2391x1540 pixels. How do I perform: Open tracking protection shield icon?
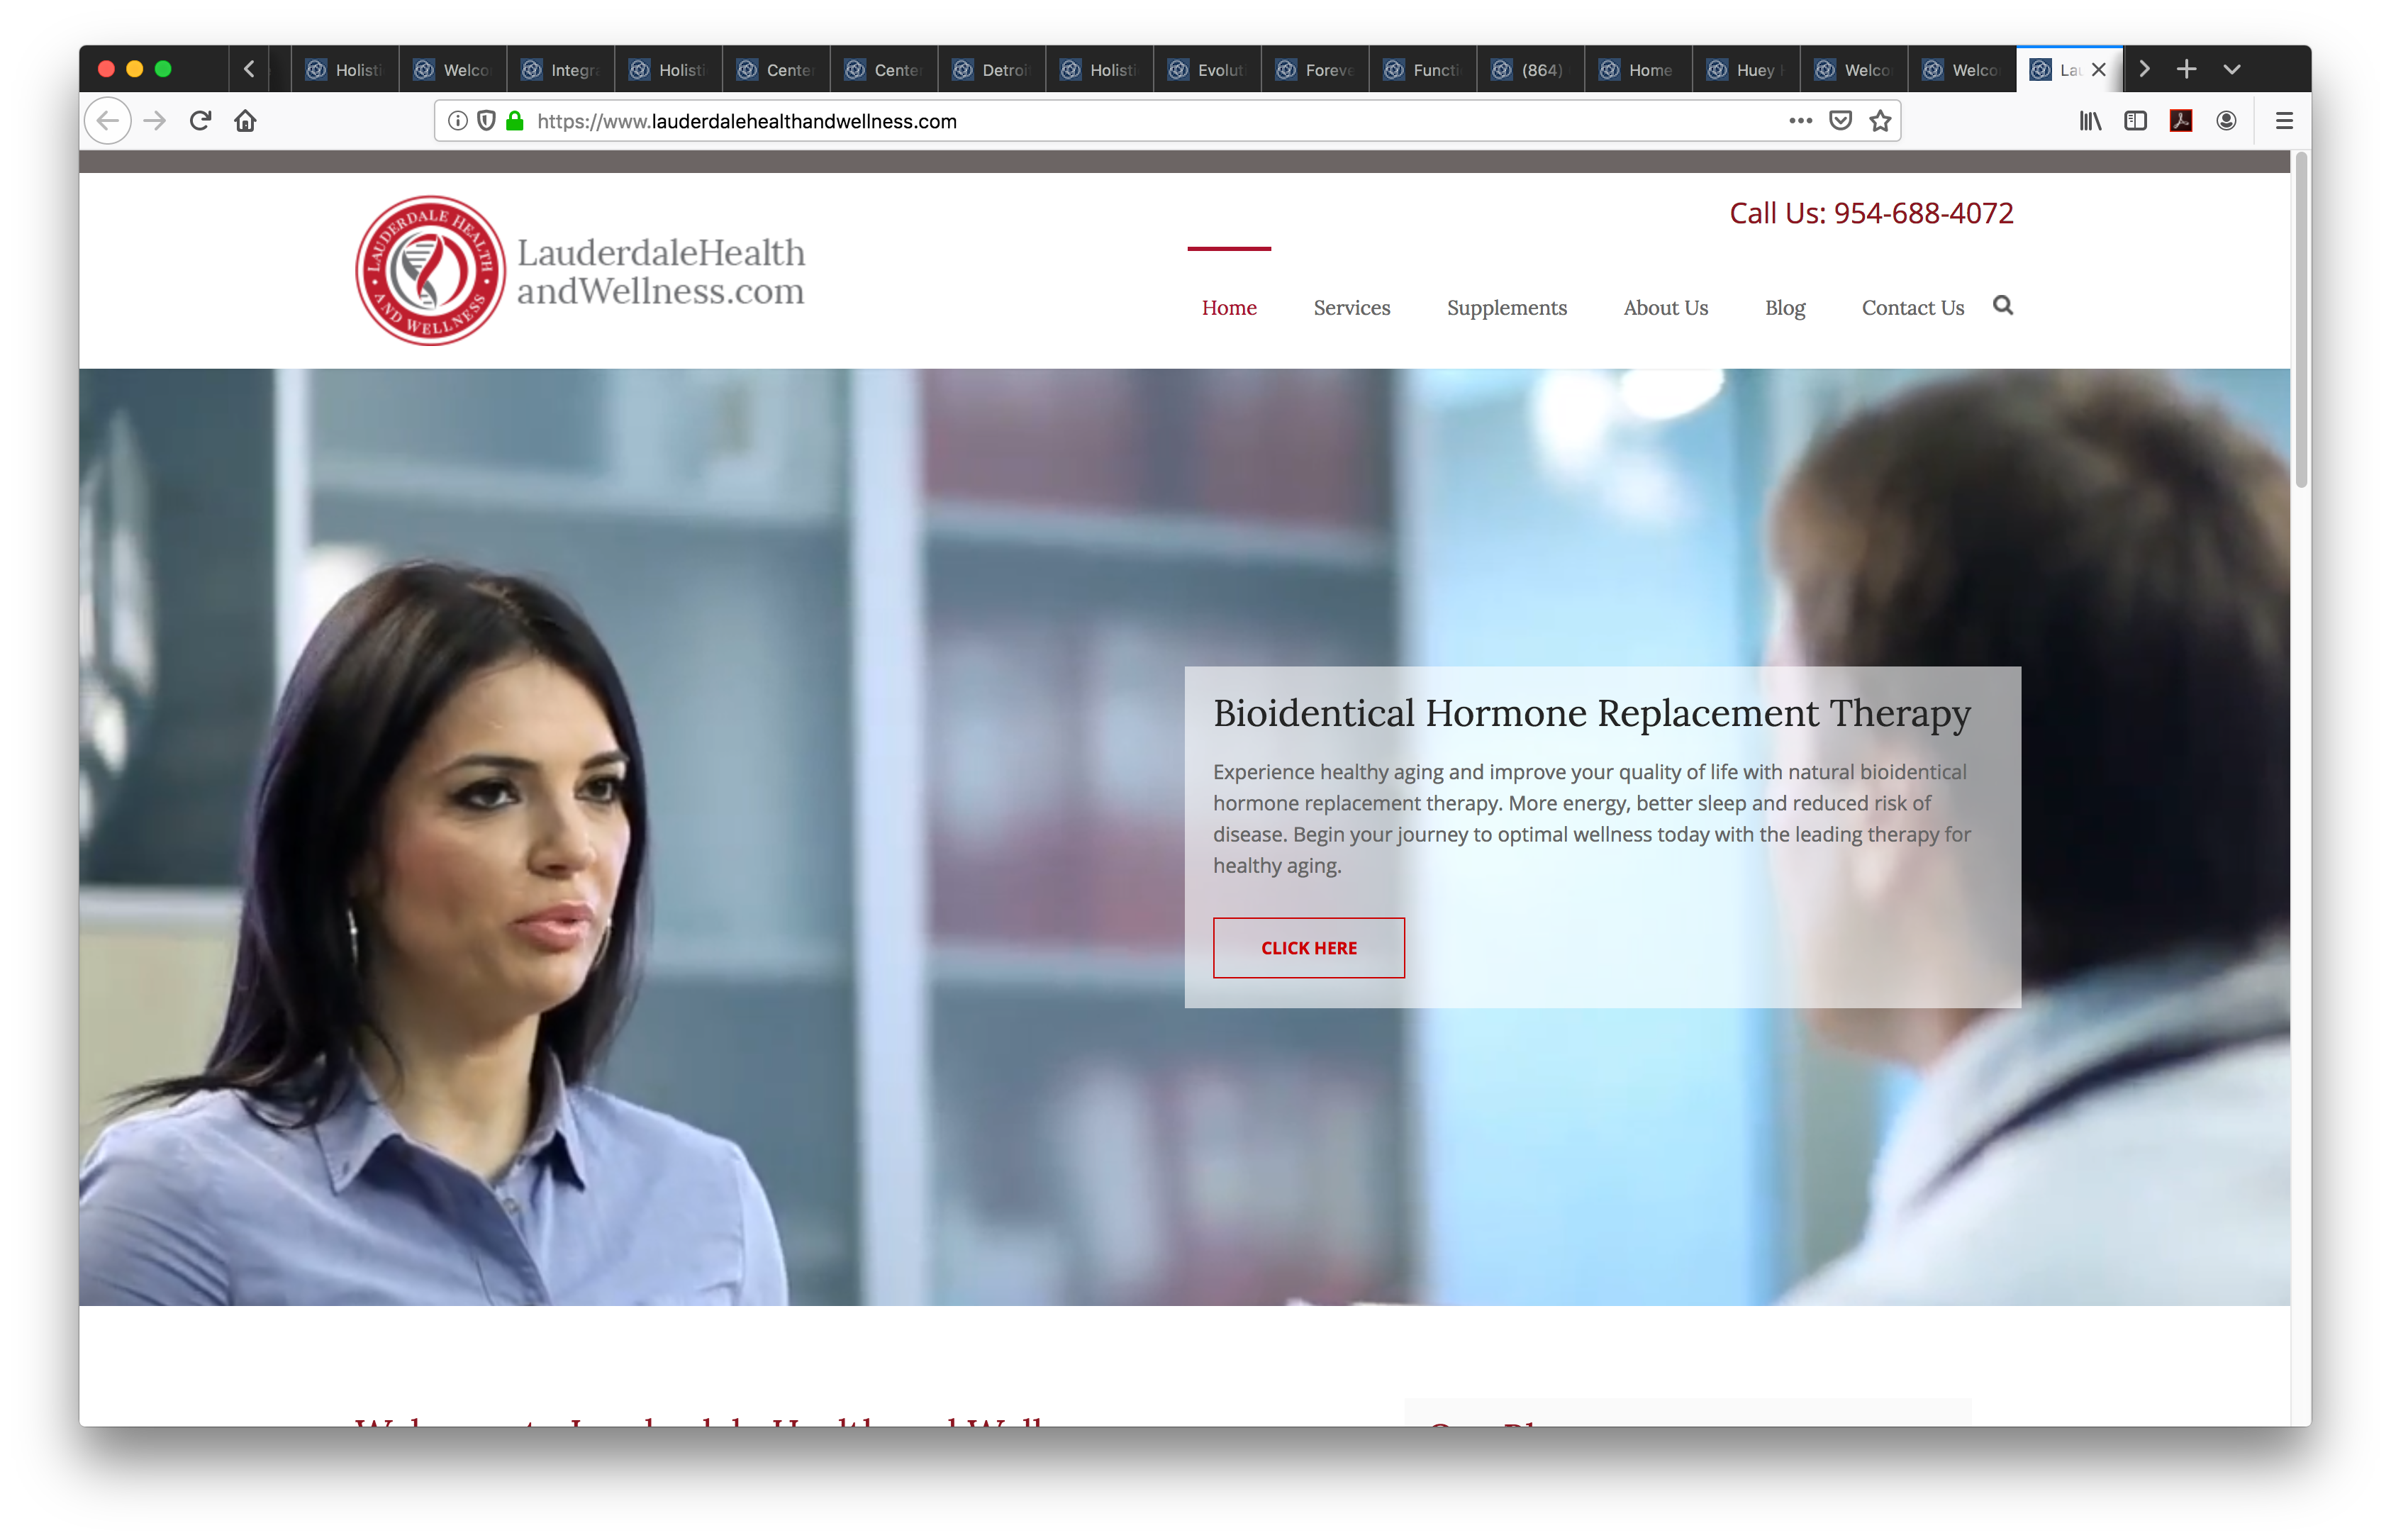point(486,121)
